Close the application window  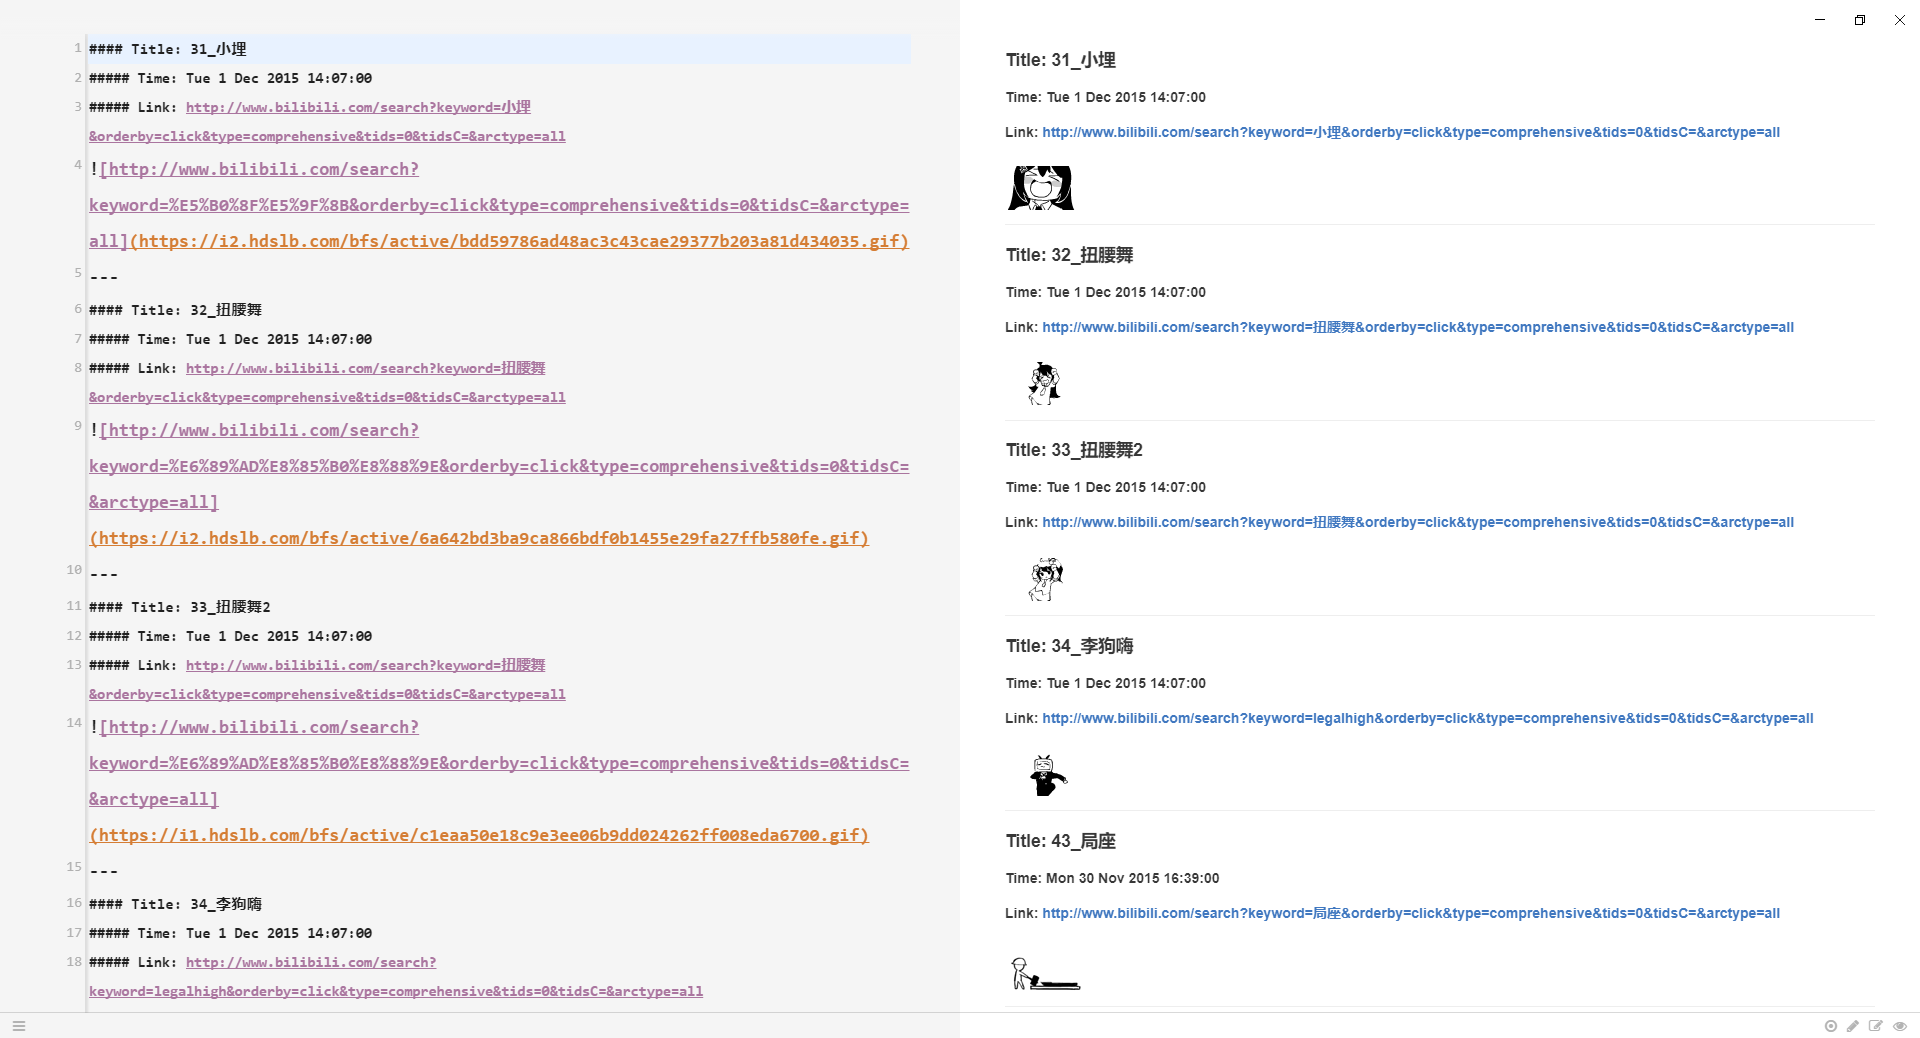pyautogui.click(x=1900, y=20)
